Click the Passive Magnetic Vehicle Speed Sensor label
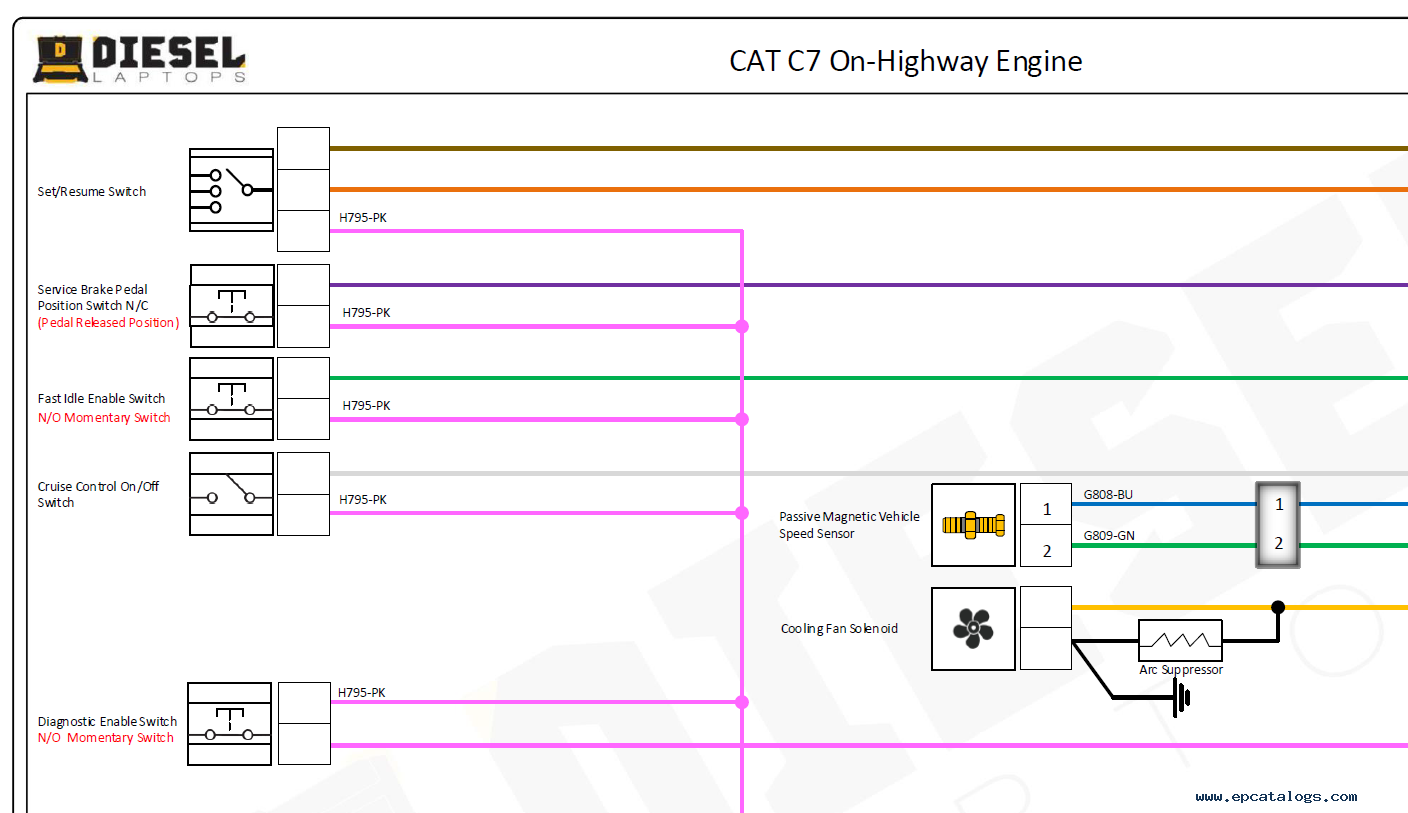 point(849,525)
